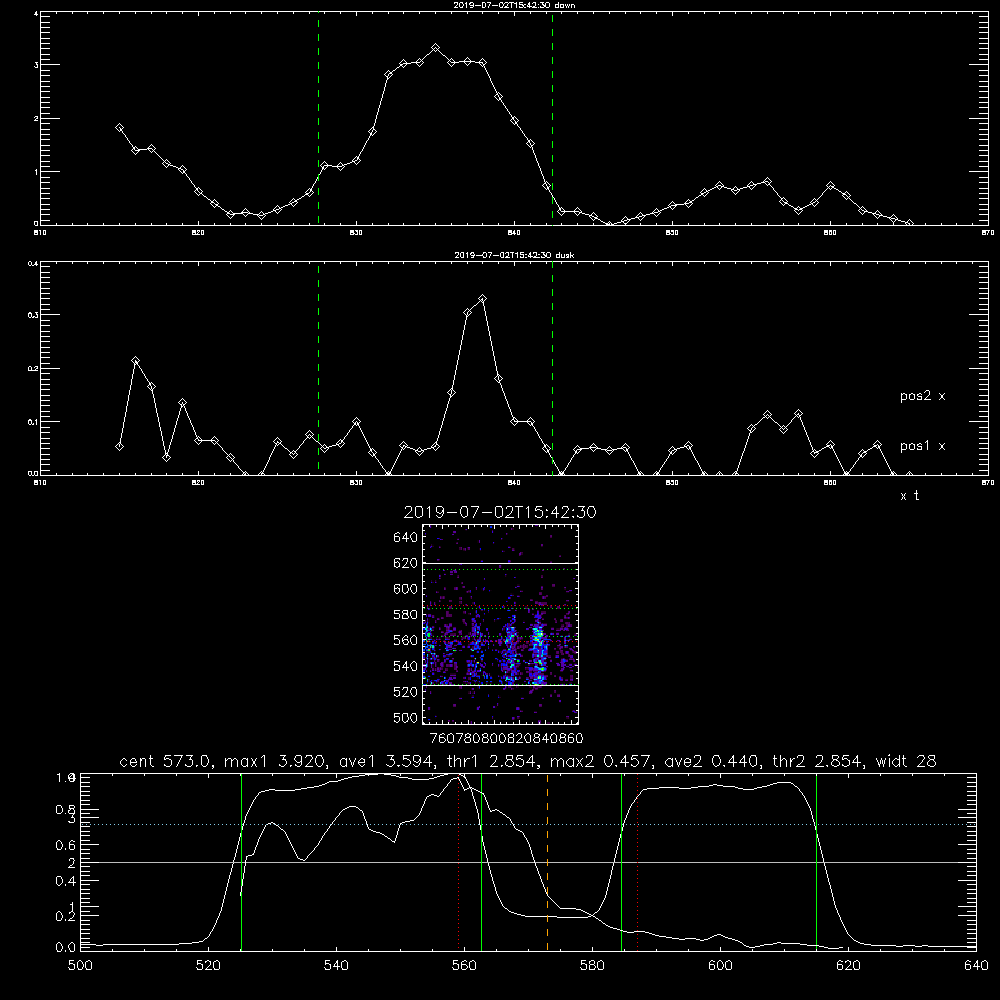Click the "600" y-axis label beside the spectrogram
Image resolution: width=1000 pixels, height=1000 pixels.
click(406, 589)
